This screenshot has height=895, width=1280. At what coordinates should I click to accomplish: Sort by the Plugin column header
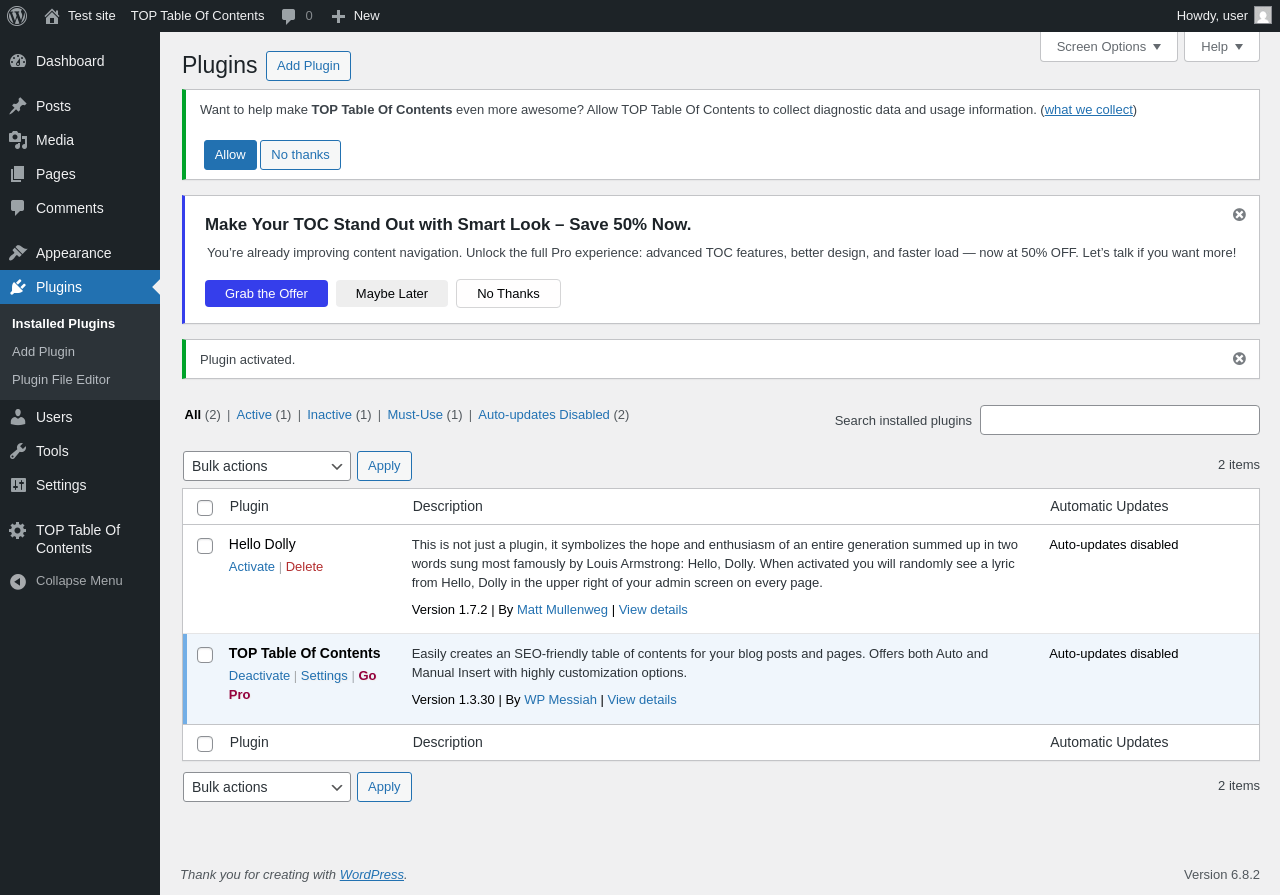[249, 506]
